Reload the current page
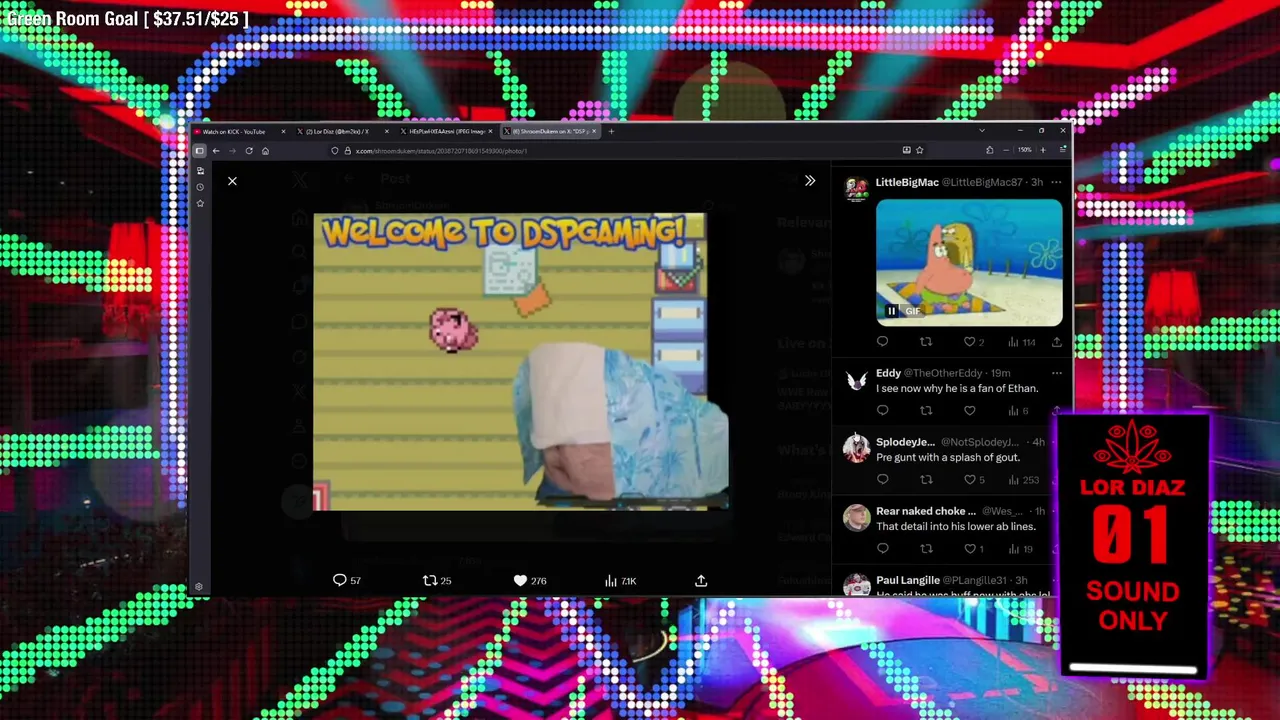The width and height of the screenshot is (1280, 720). [x=249, y=150]
